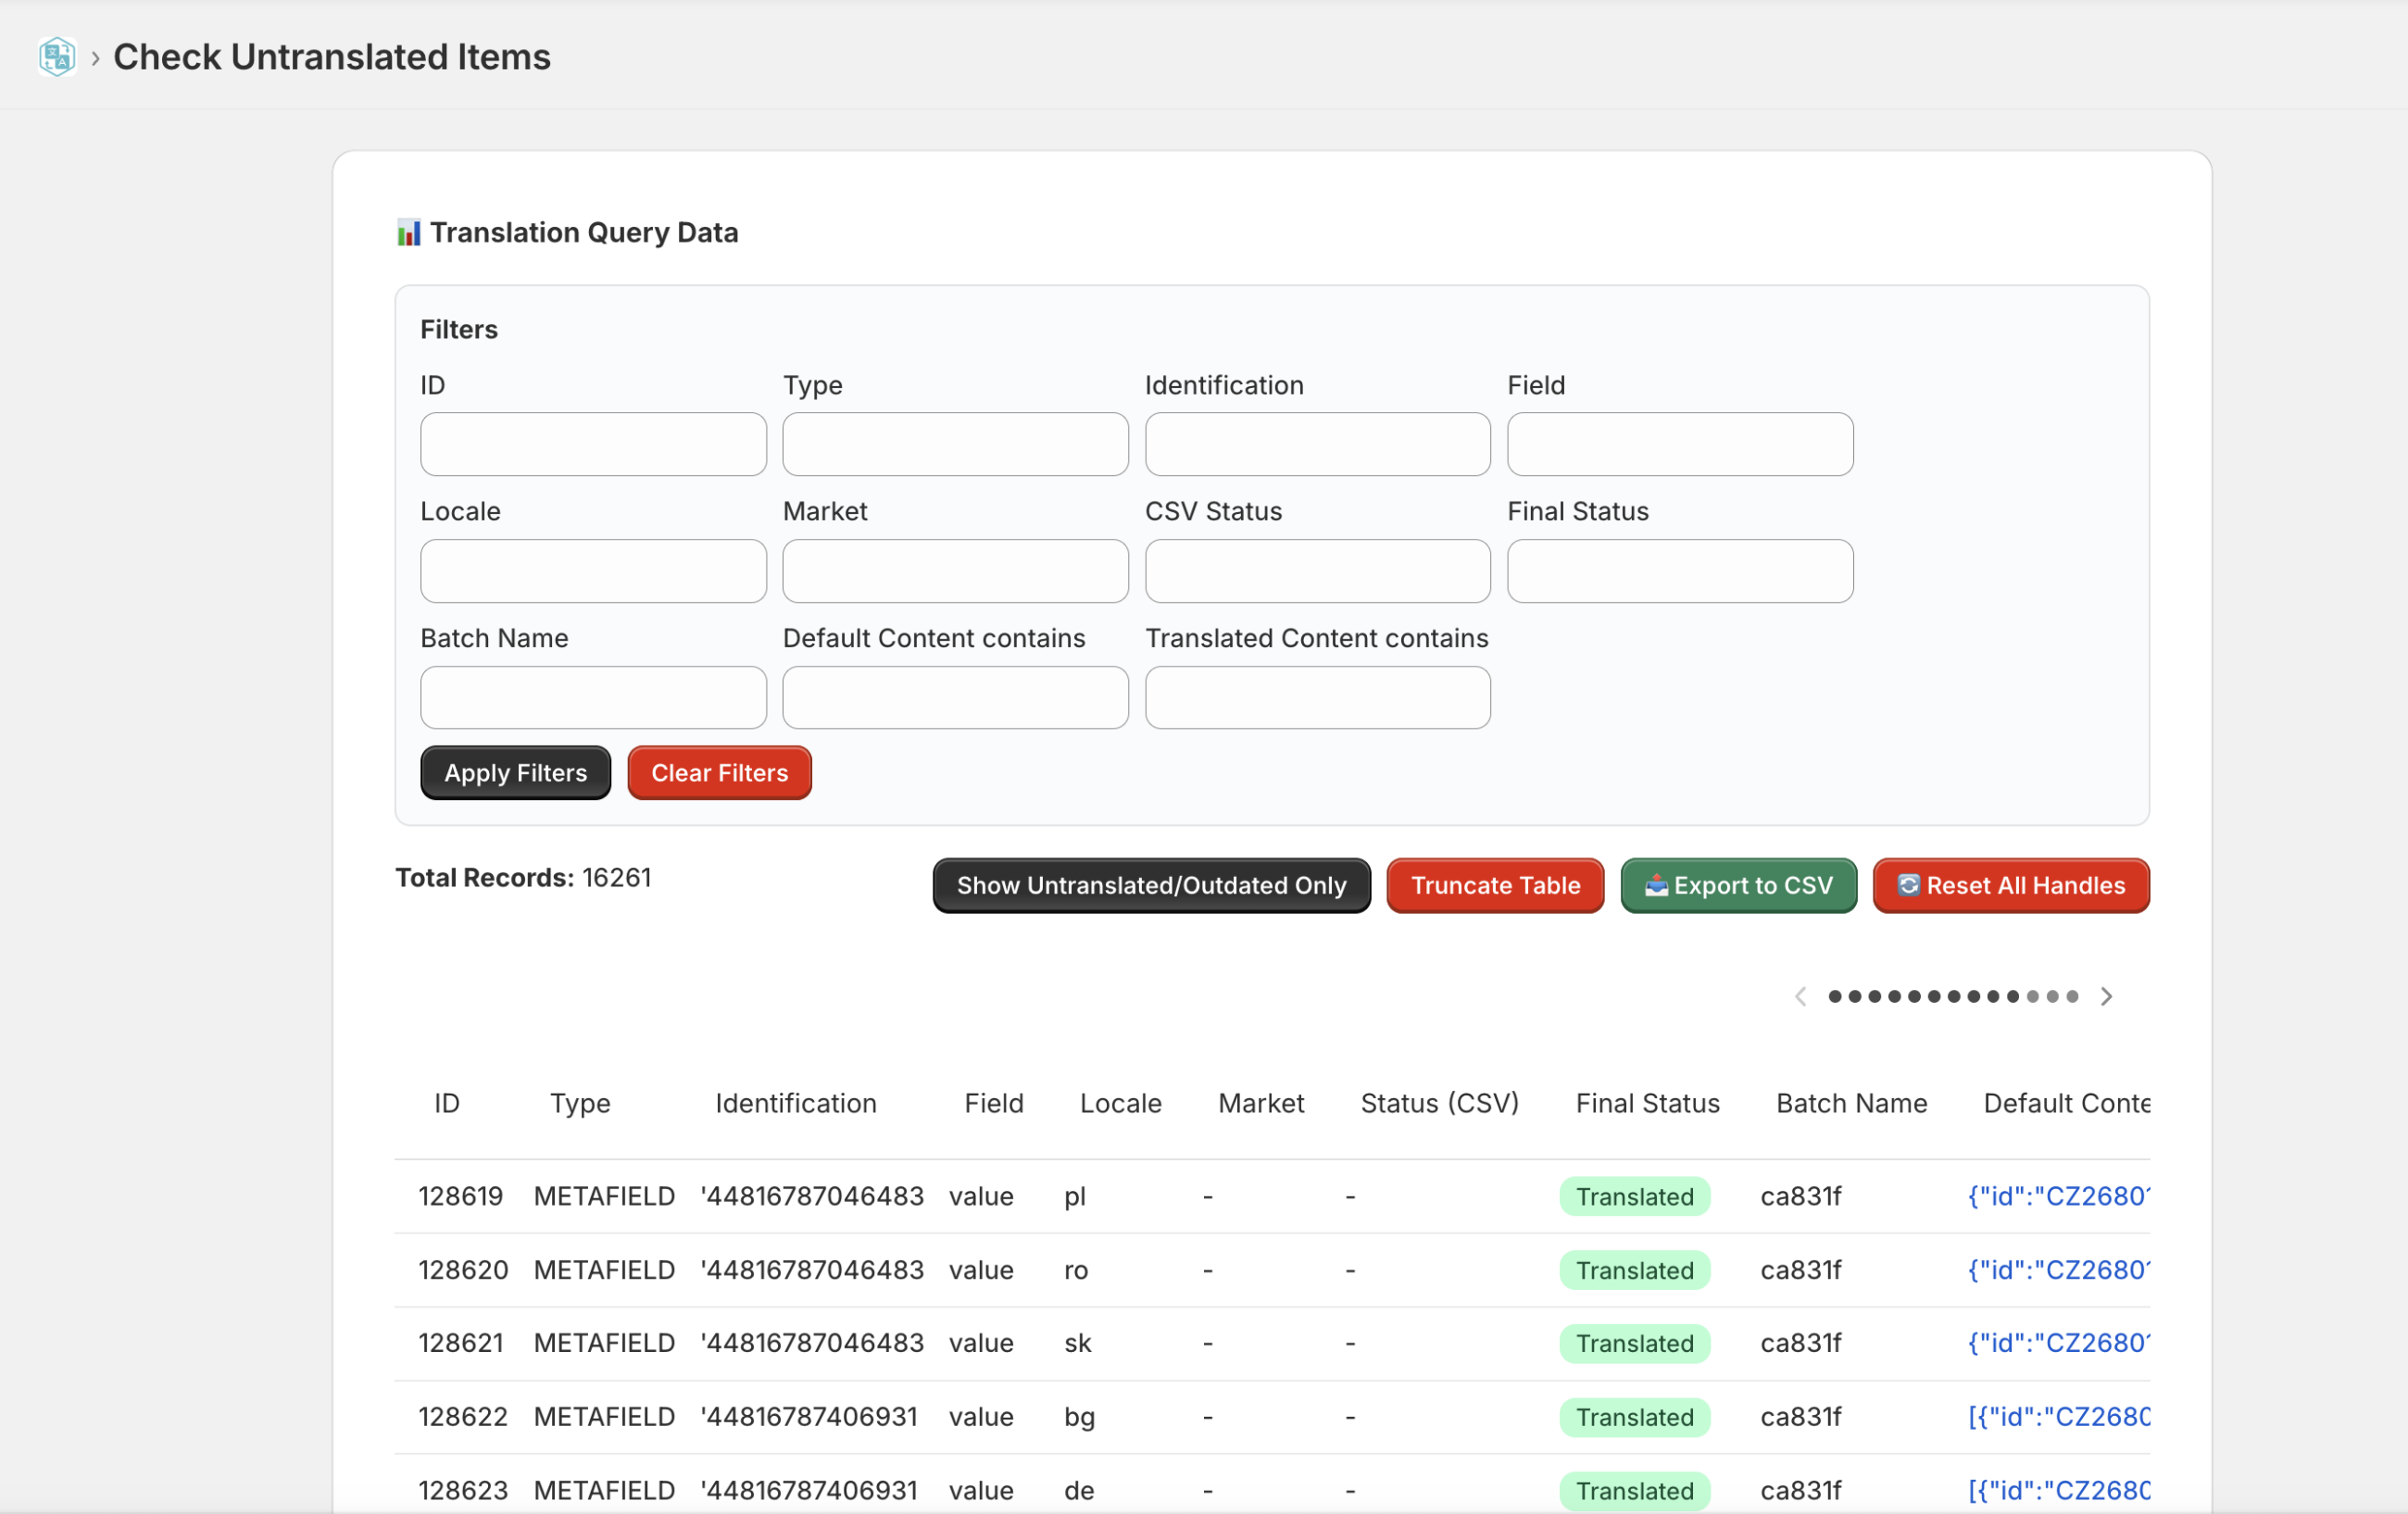Open default content link in row 128619
The width and height of the screenshot is (2408, 1514).
pyautogui.click(x=2058, y=1196)
